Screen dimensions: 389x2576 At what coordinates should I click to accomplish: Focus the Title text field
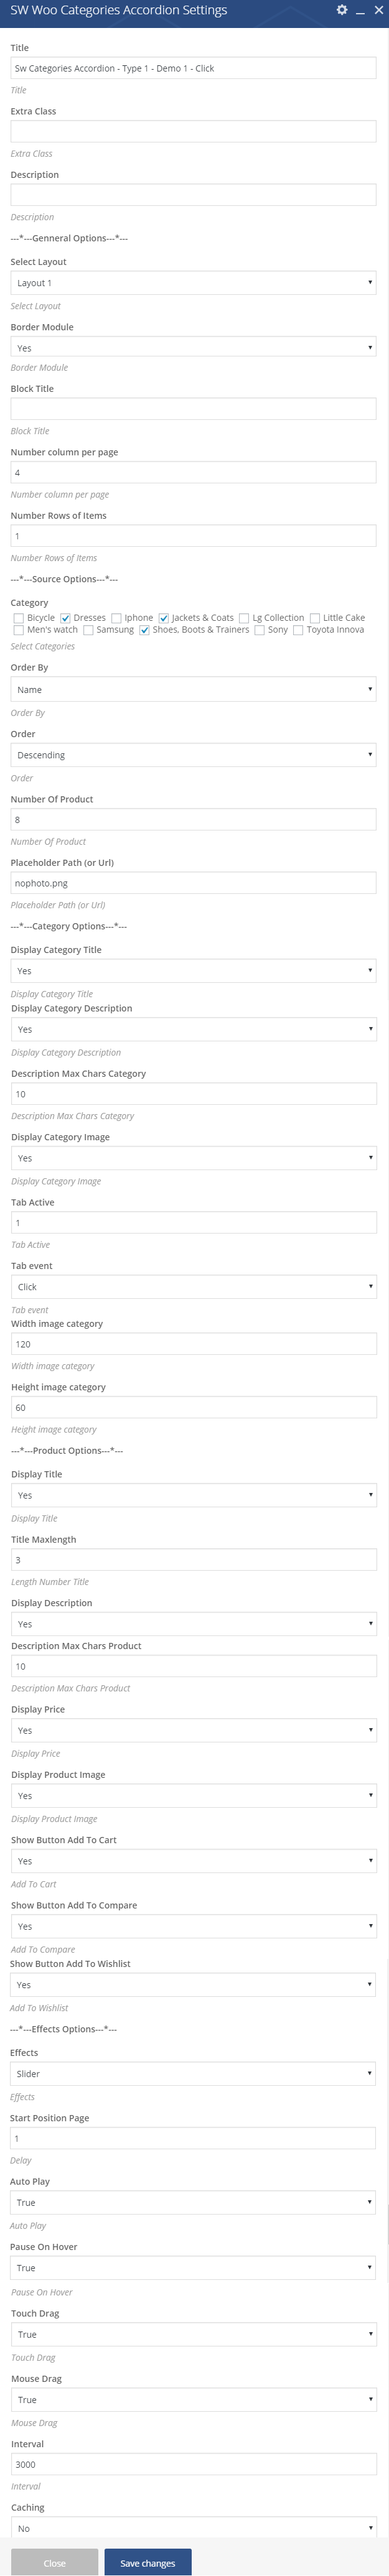point(193,68)
